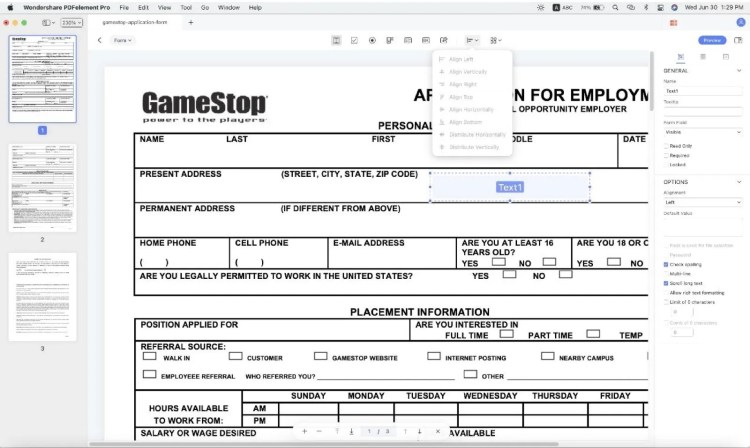Open the form recognition options dropdown
750x448 pixels.
(x=496, y=41)
